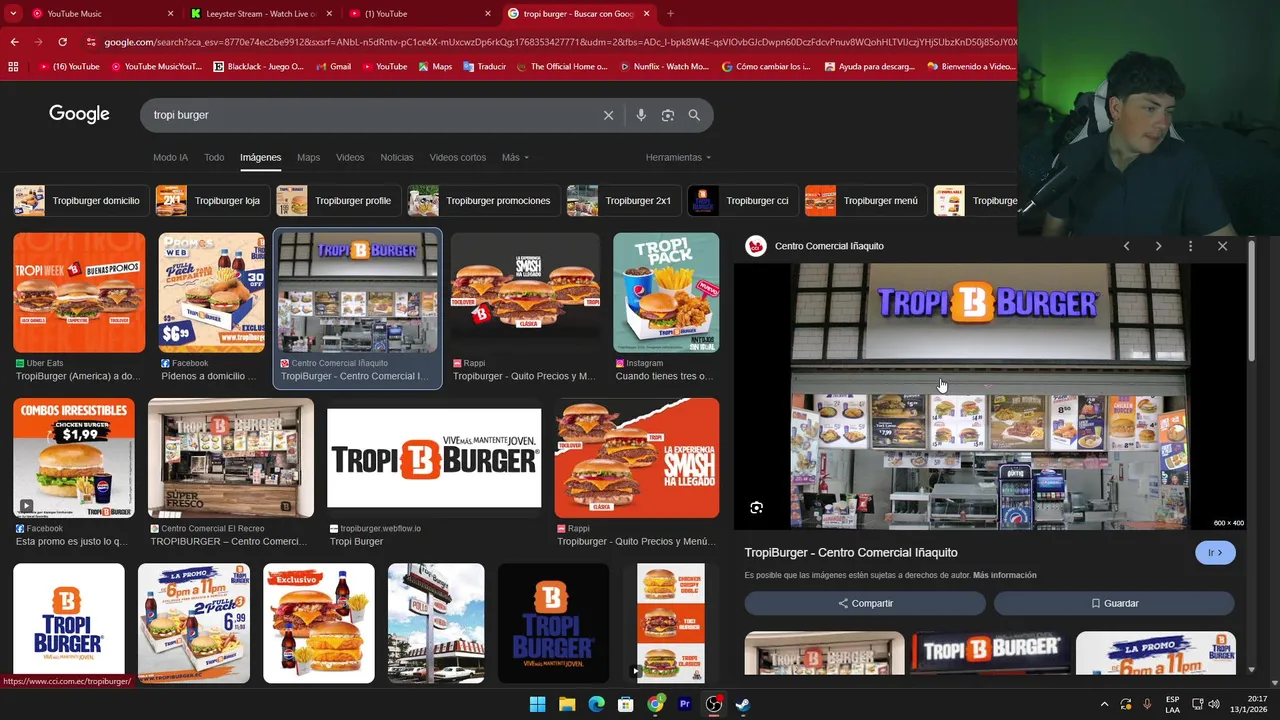Show previous image in preview panel
Image resolution: width=1280 pixels, height=720 pixels.
tap(1126, 246)
